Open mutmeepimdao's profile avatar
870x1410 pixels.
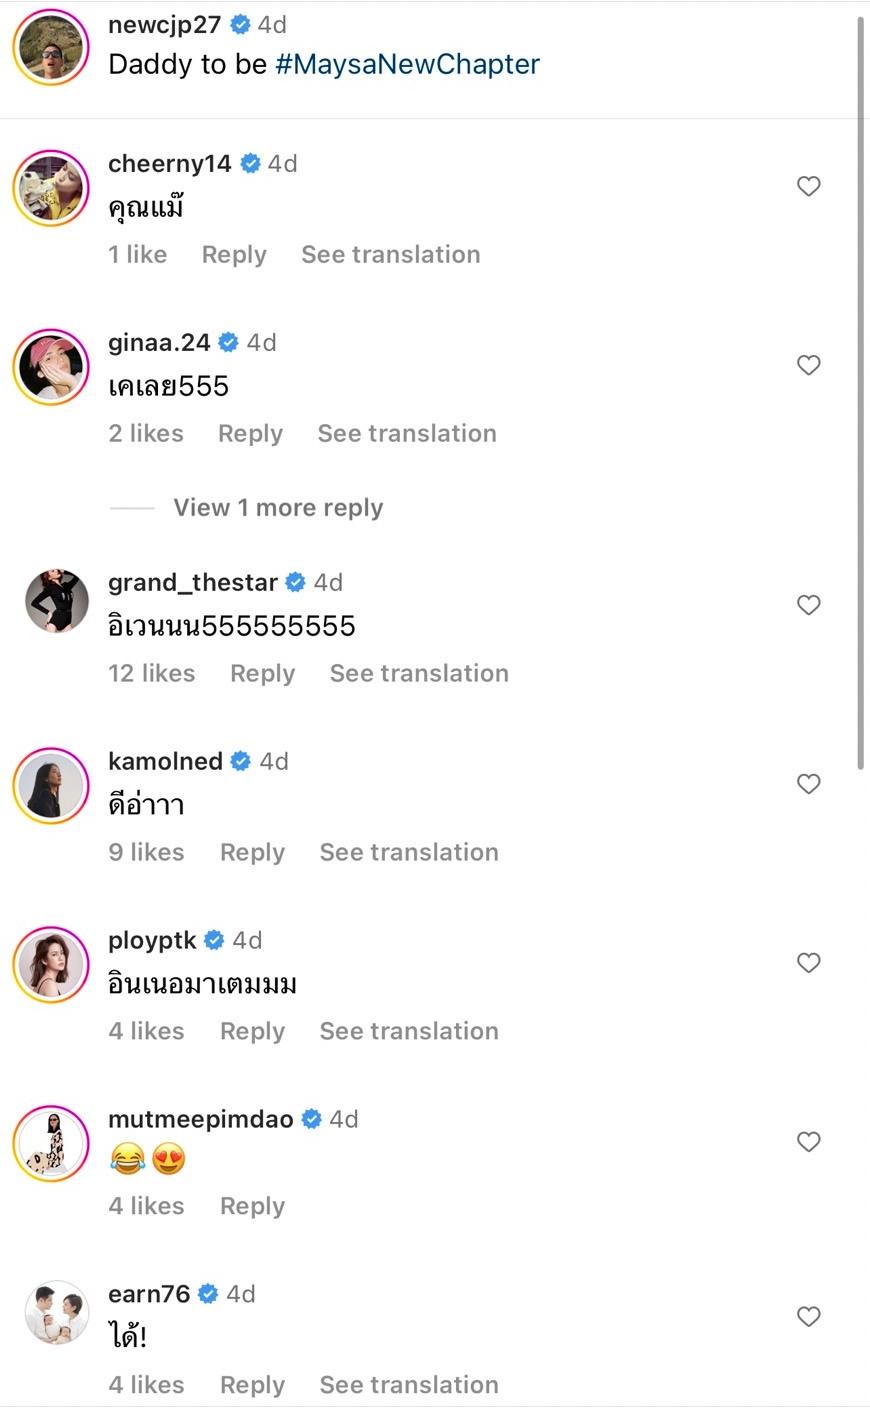[51, 1144]
